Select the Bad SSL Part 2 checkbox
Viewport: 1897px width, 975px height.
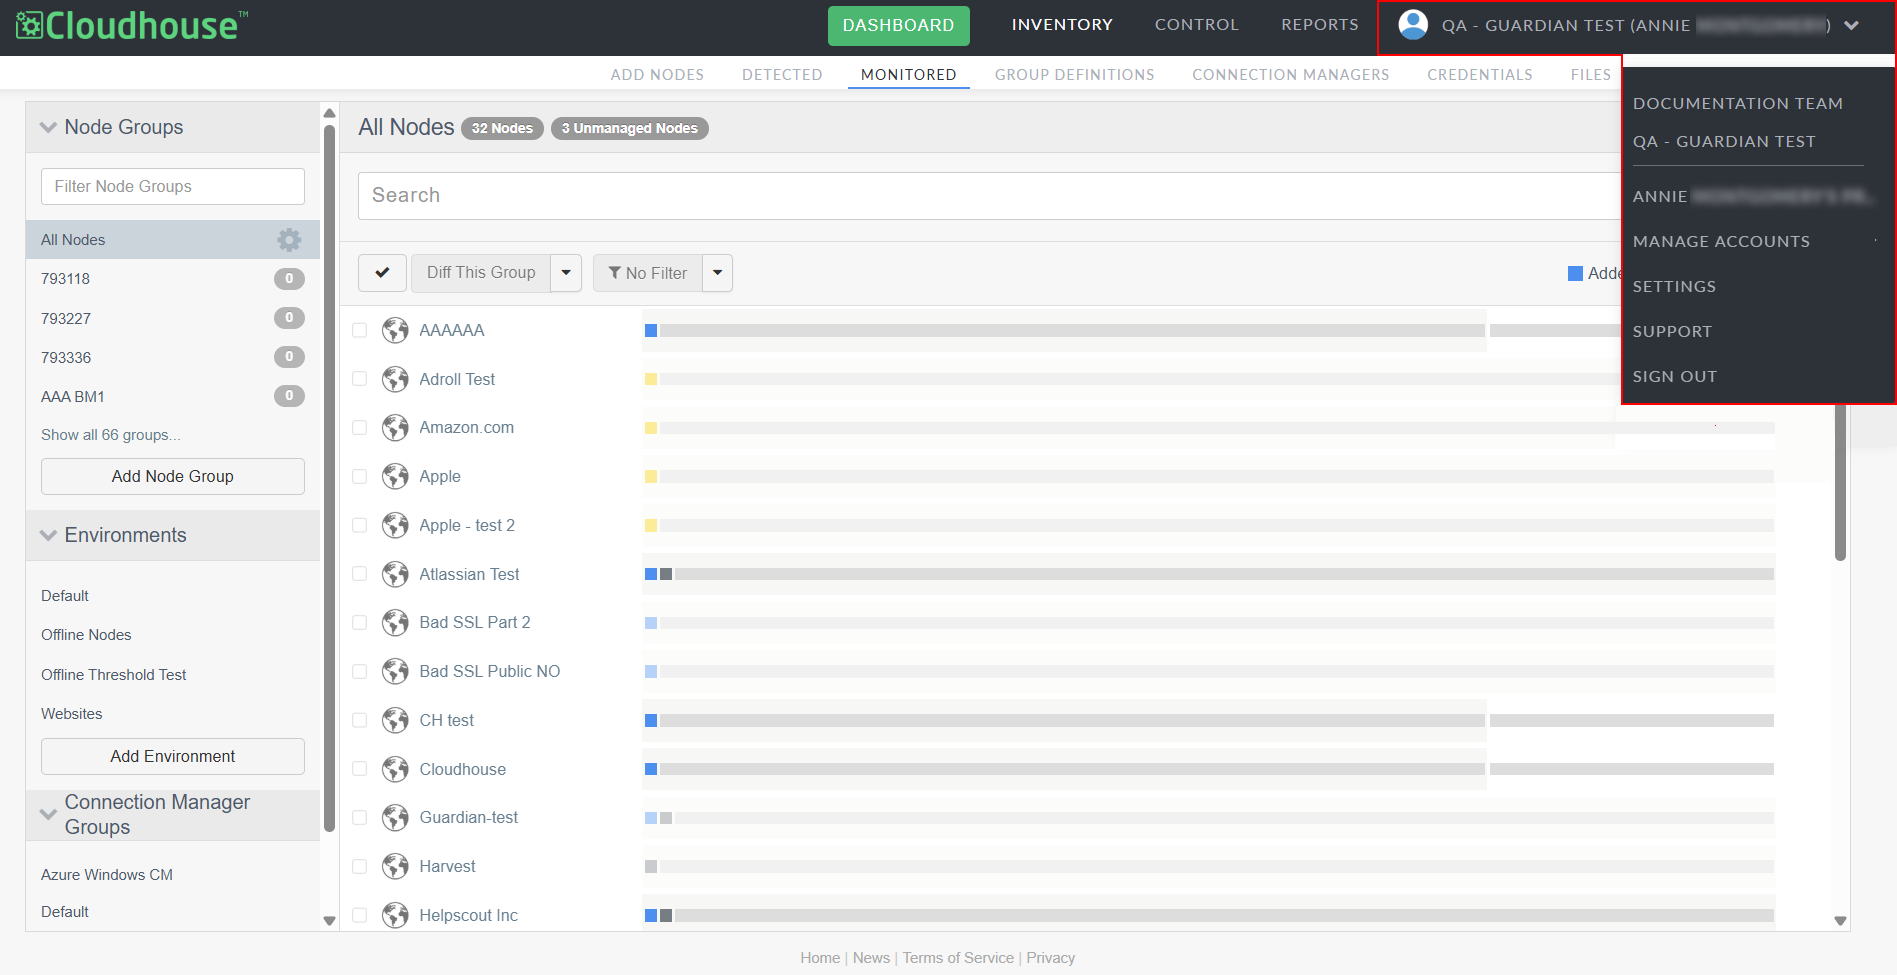[360, 623]
